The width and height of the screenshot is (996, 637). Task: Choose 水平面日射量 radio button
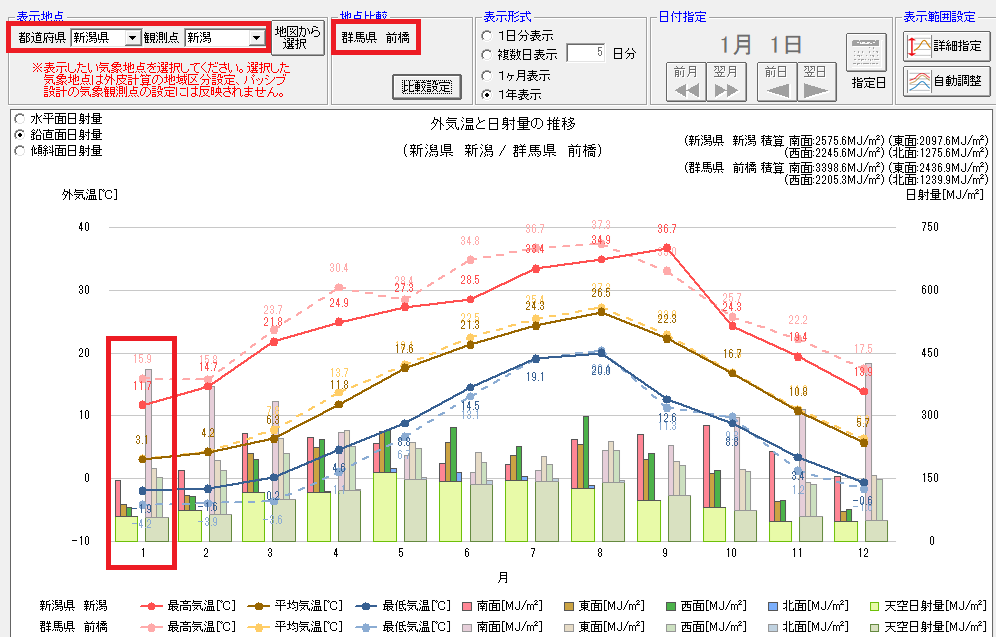click(20, 118)
